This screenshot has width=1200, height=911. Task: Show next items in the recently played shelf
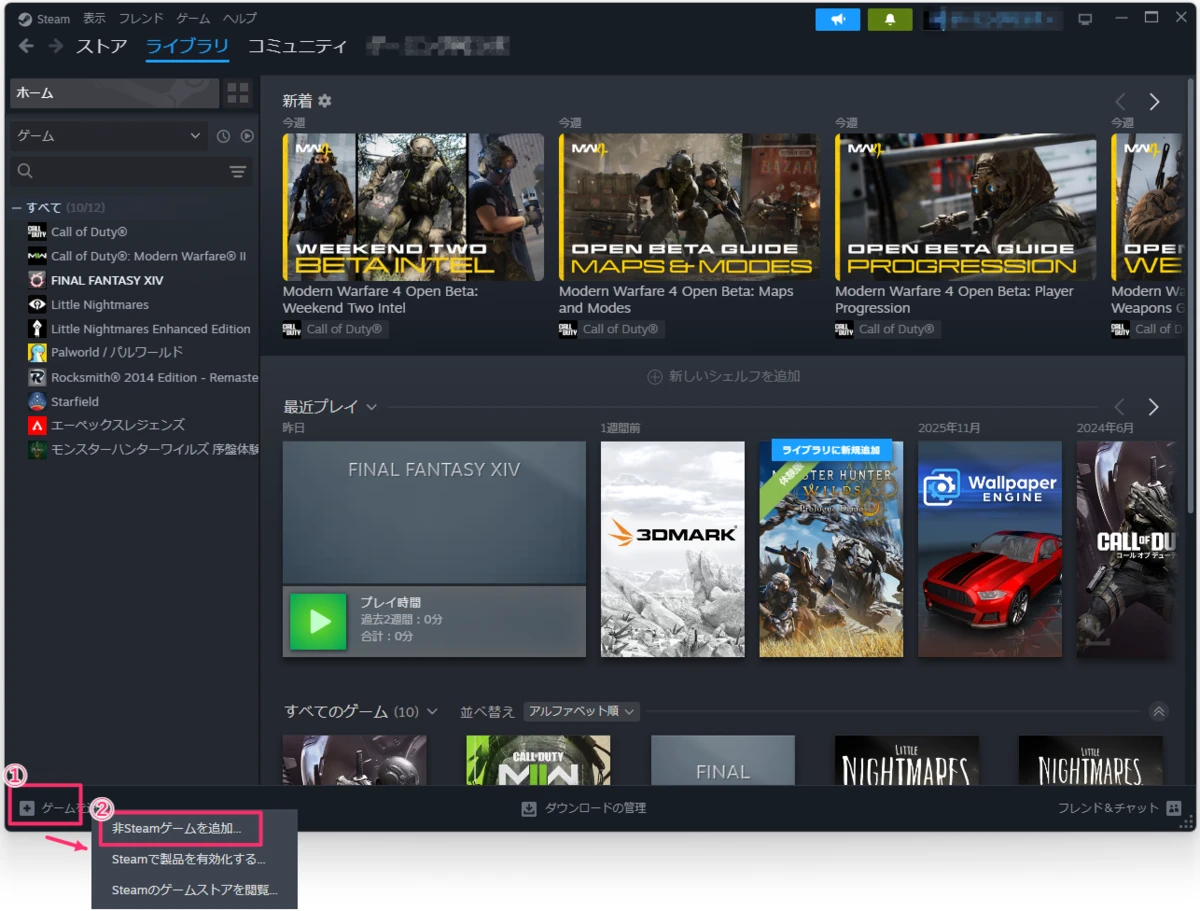point(1154,407)
